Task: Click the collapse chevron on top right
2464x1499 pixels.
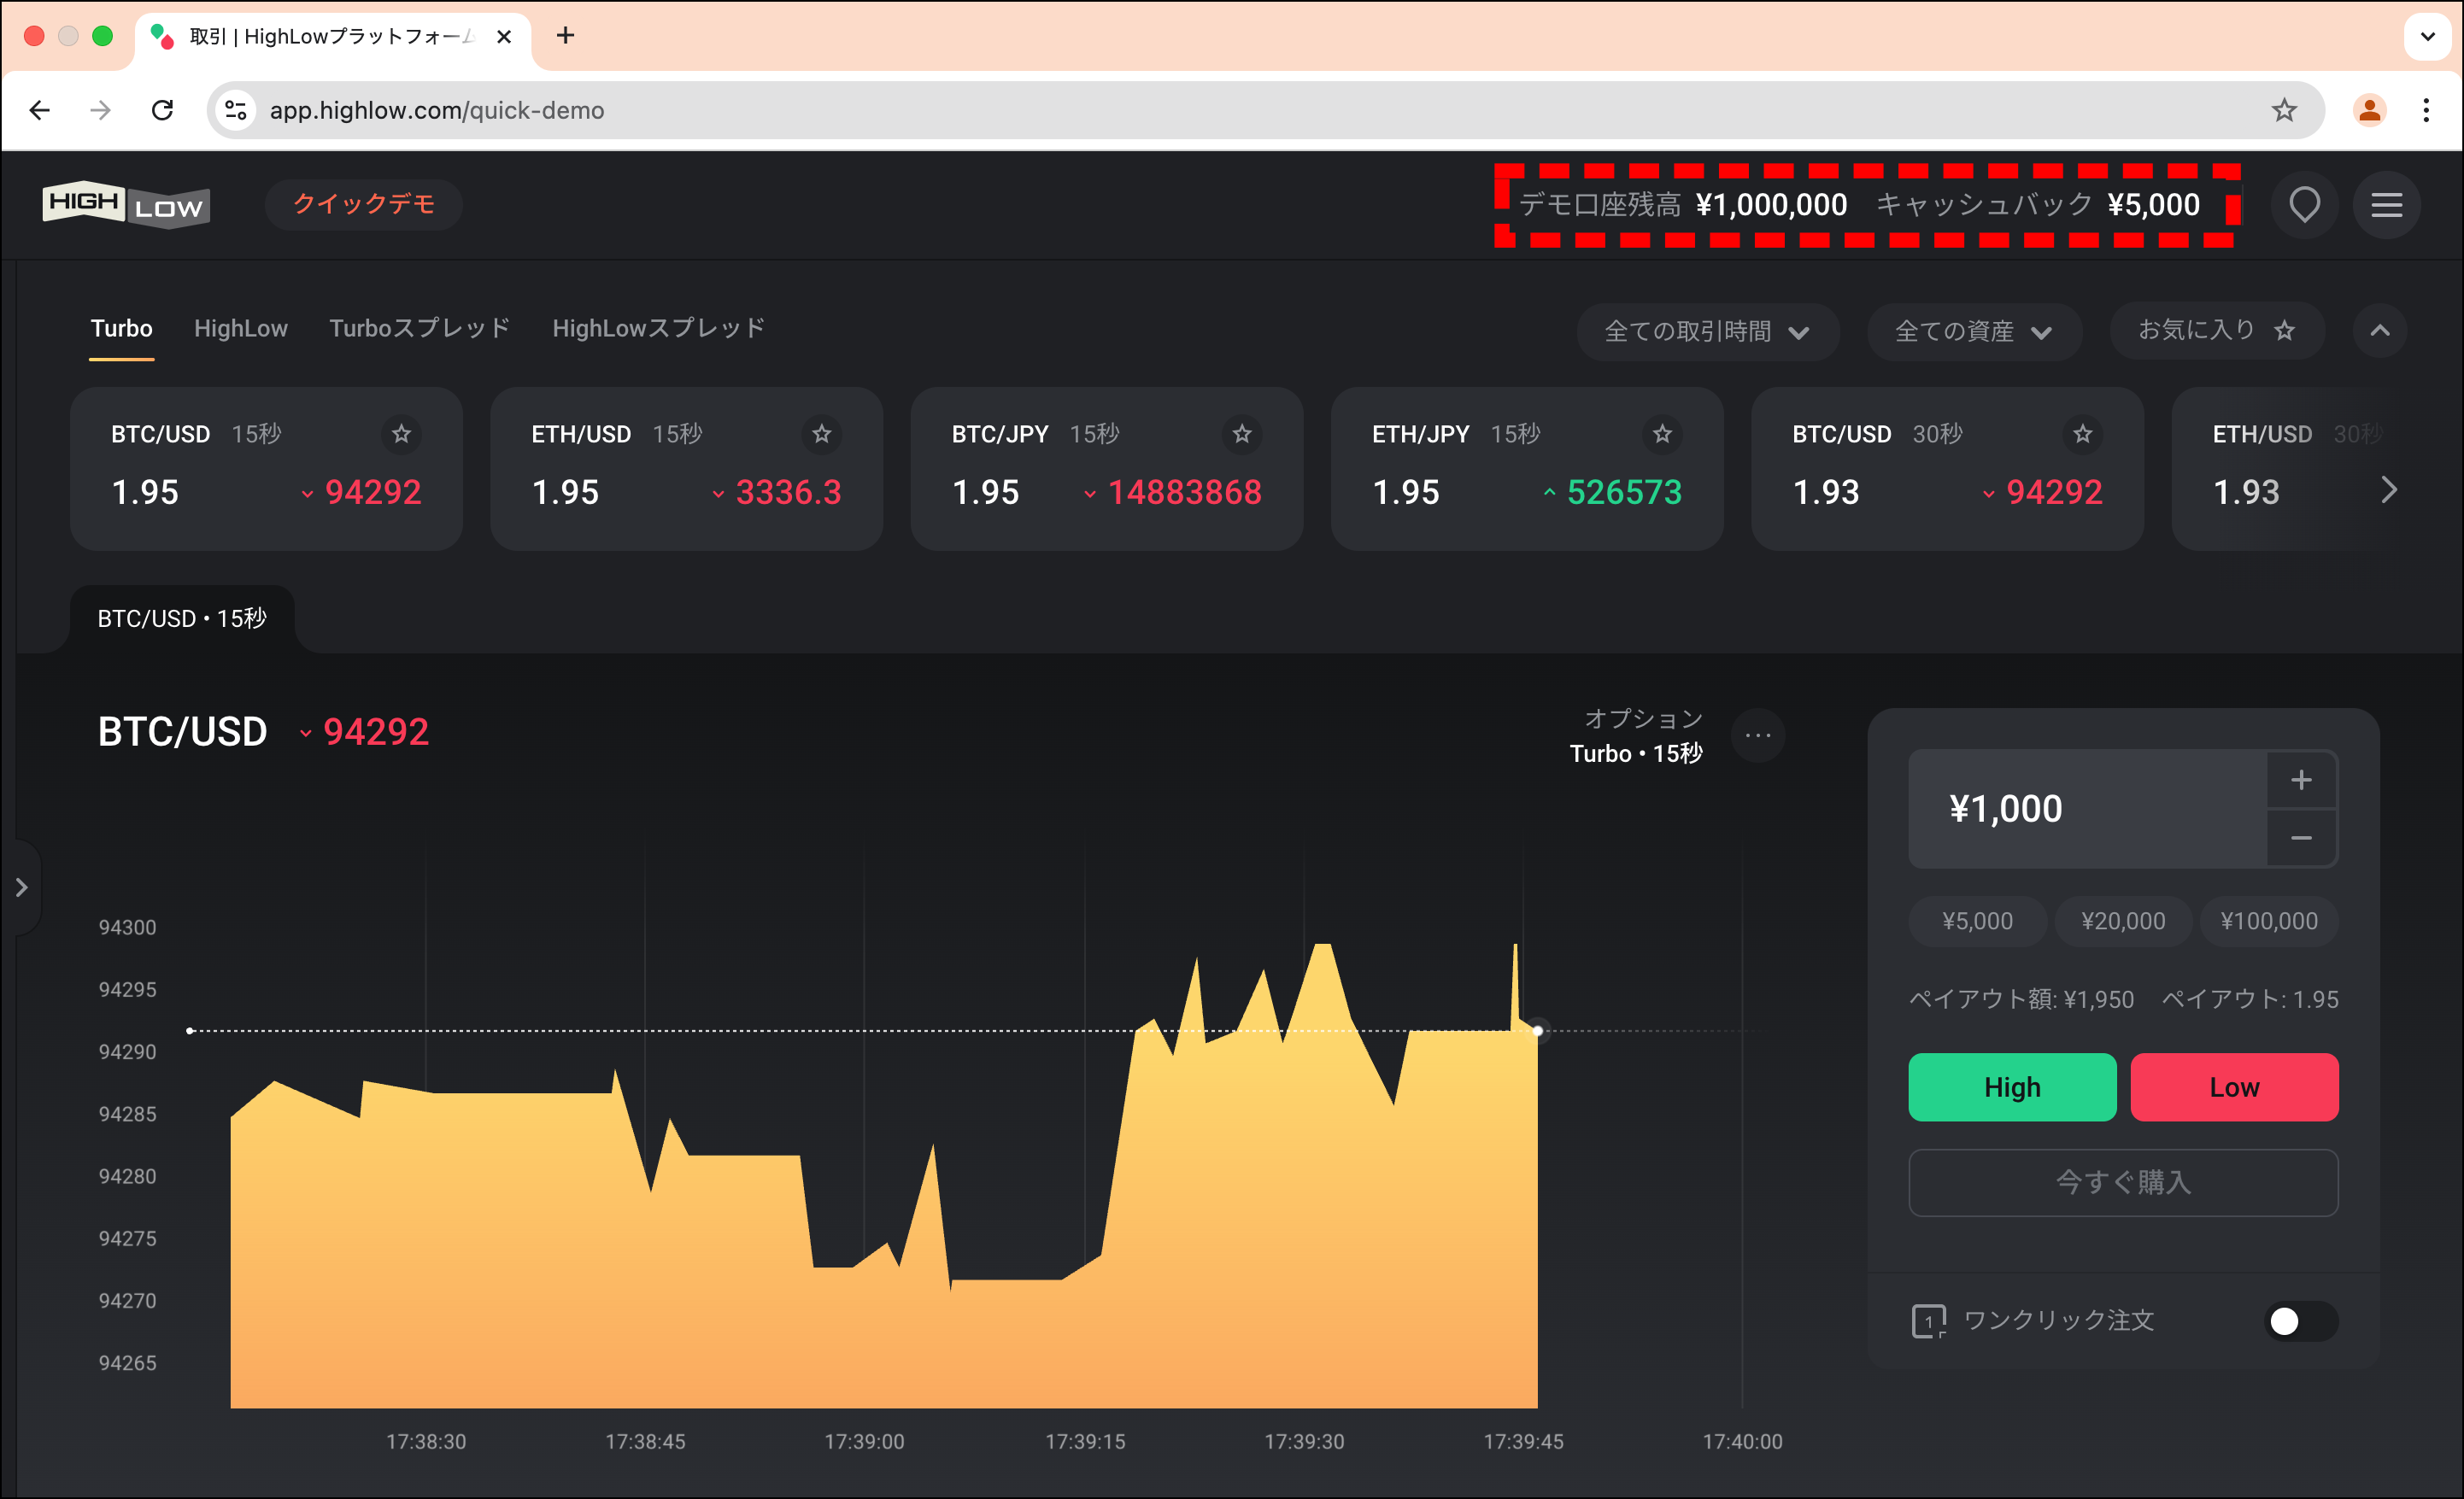Action: click(2379, 331)
